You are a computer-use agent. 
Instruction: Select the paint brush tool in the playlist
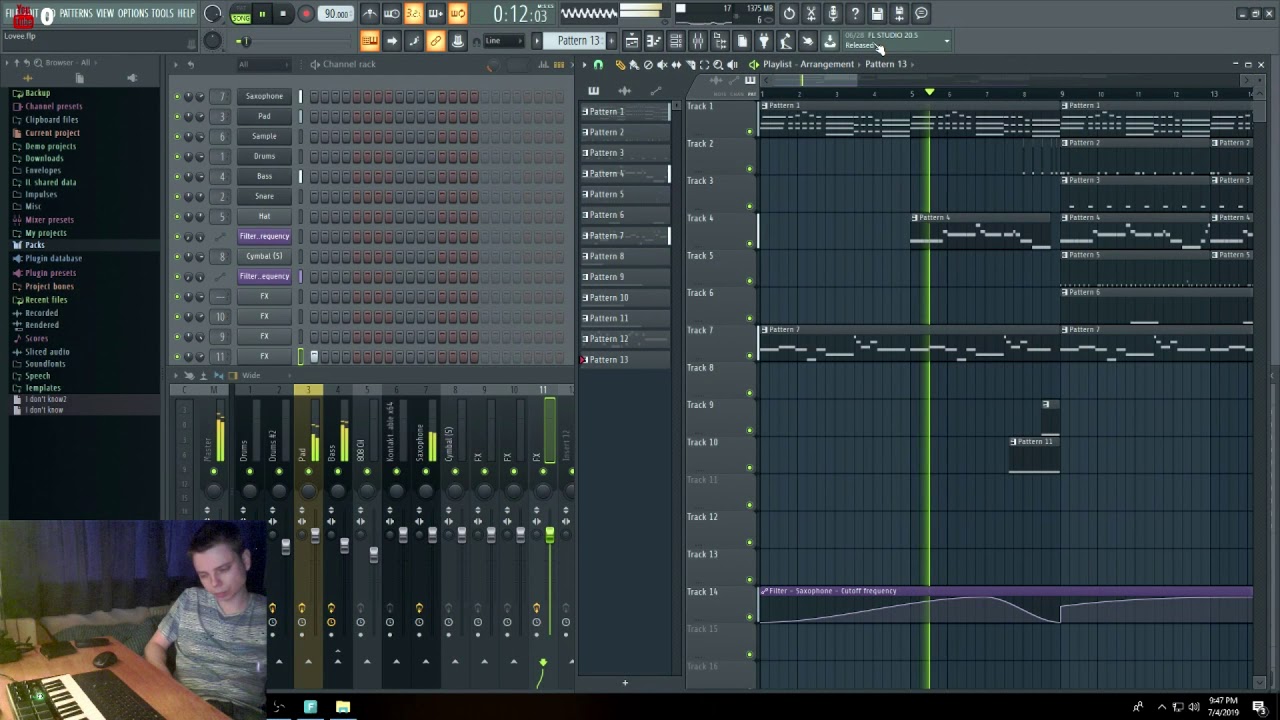point(634,64)
